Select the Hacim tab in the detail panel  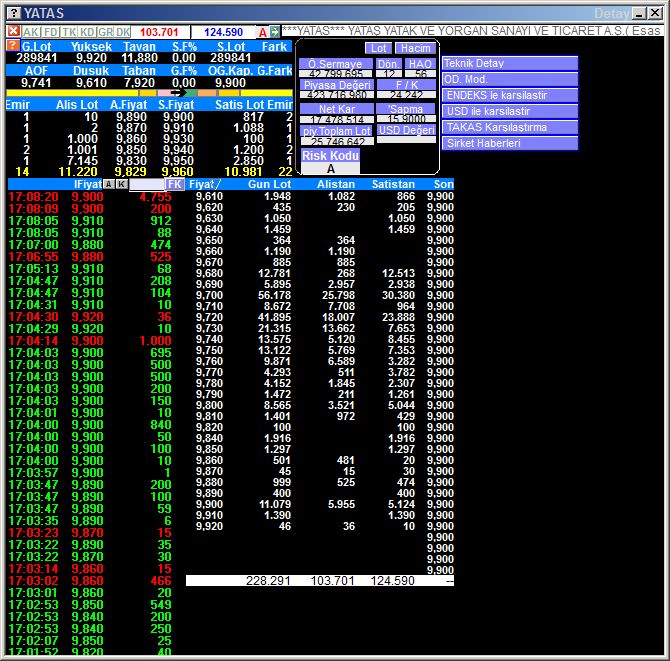pyautogui.click(x=415, y=48)
